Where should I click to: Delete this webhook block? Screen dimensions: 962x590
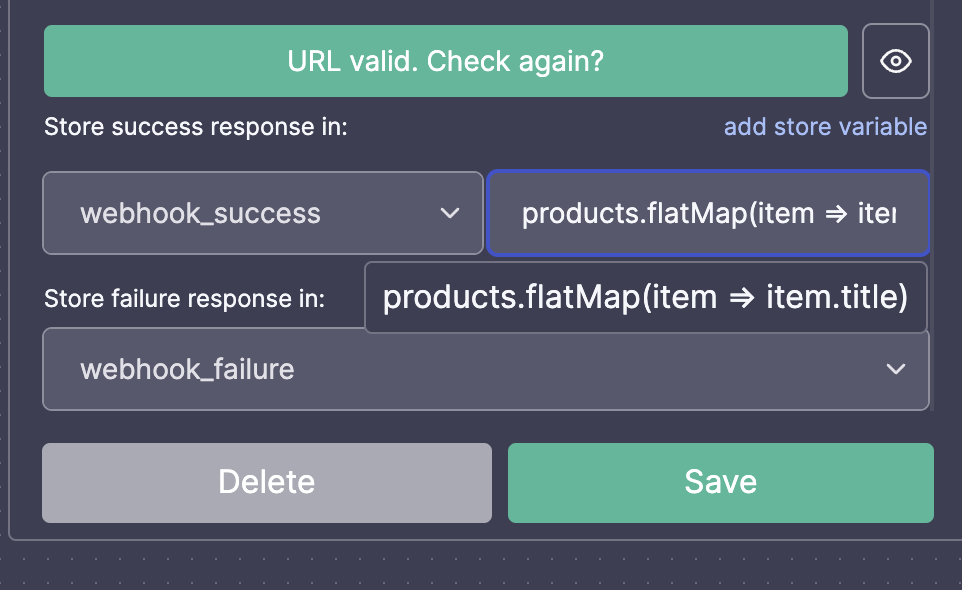[267, 483]
